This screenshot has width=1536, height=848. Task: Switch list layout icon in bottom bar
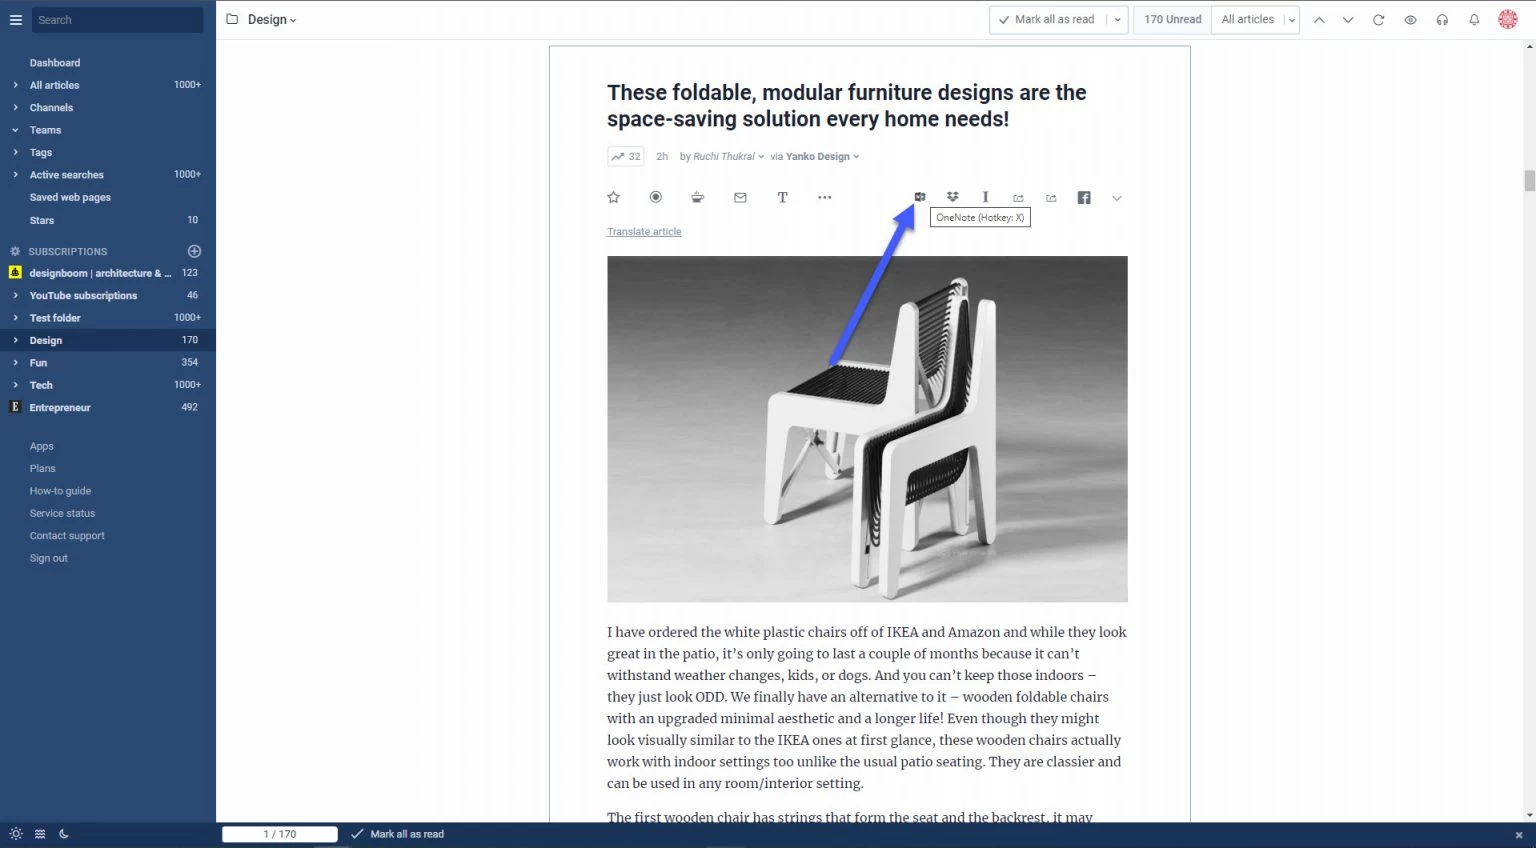pyautogui.click(x=40, y=834)
